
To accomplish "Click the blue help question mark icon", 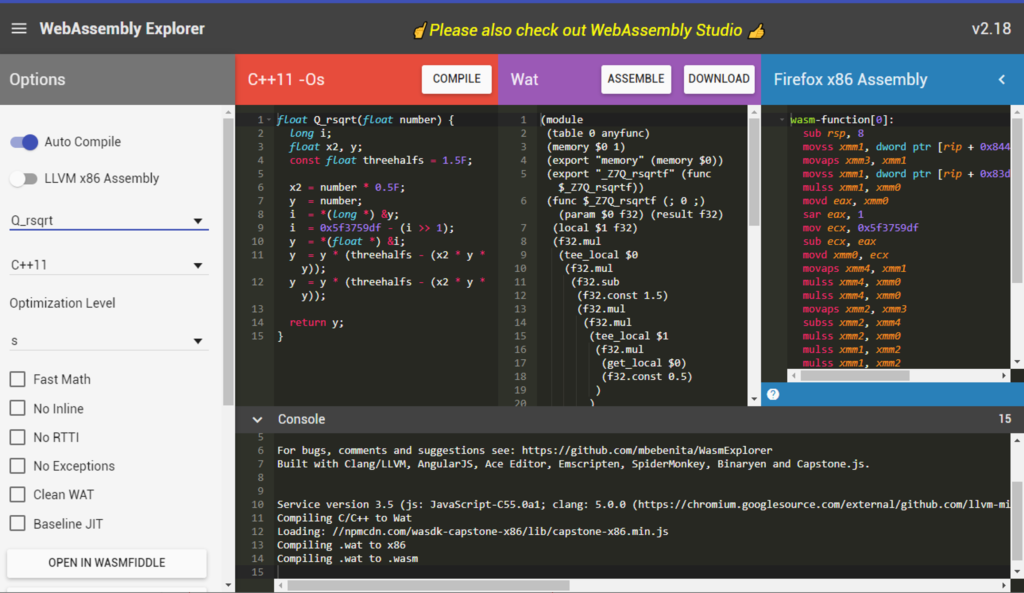I will click(x=771, y=394).
